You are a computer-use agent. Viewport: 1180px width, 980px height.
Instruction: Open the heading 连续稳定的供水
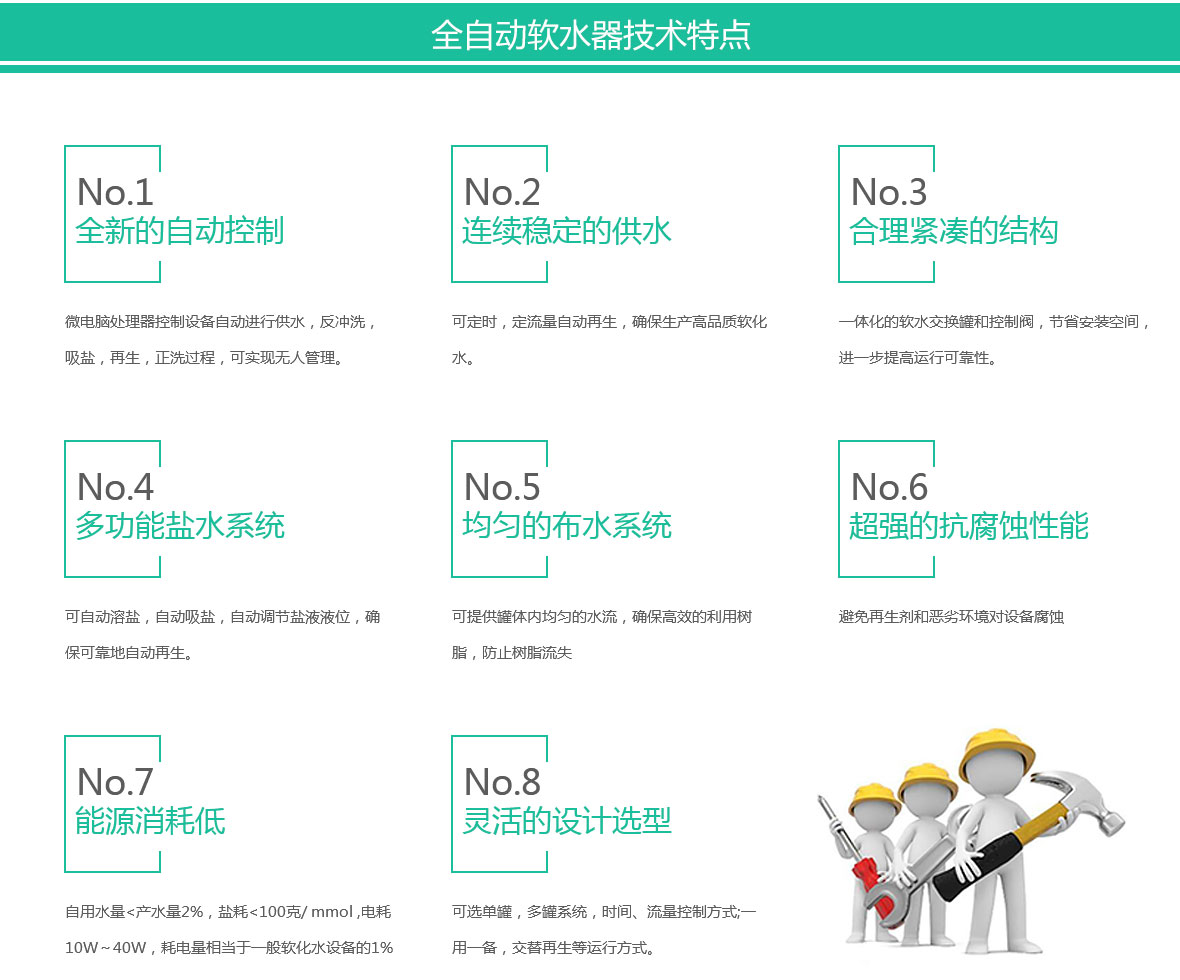(566, 231)
